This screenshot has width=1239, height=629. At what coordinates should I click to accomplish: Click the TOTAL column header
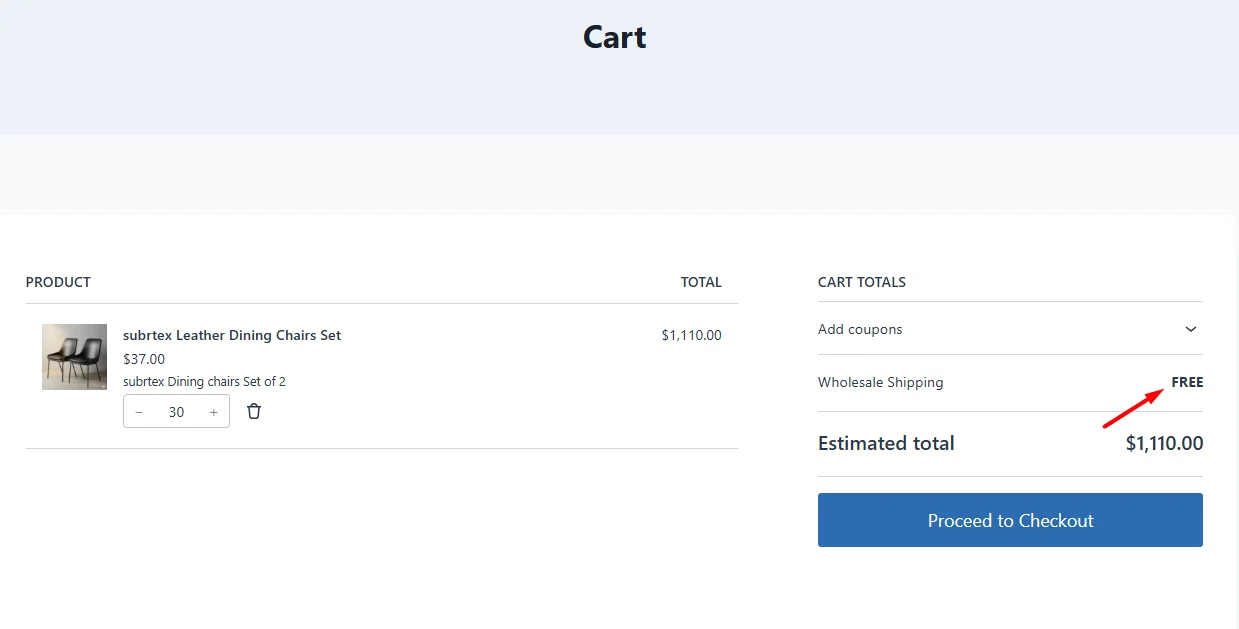(701, 282)
